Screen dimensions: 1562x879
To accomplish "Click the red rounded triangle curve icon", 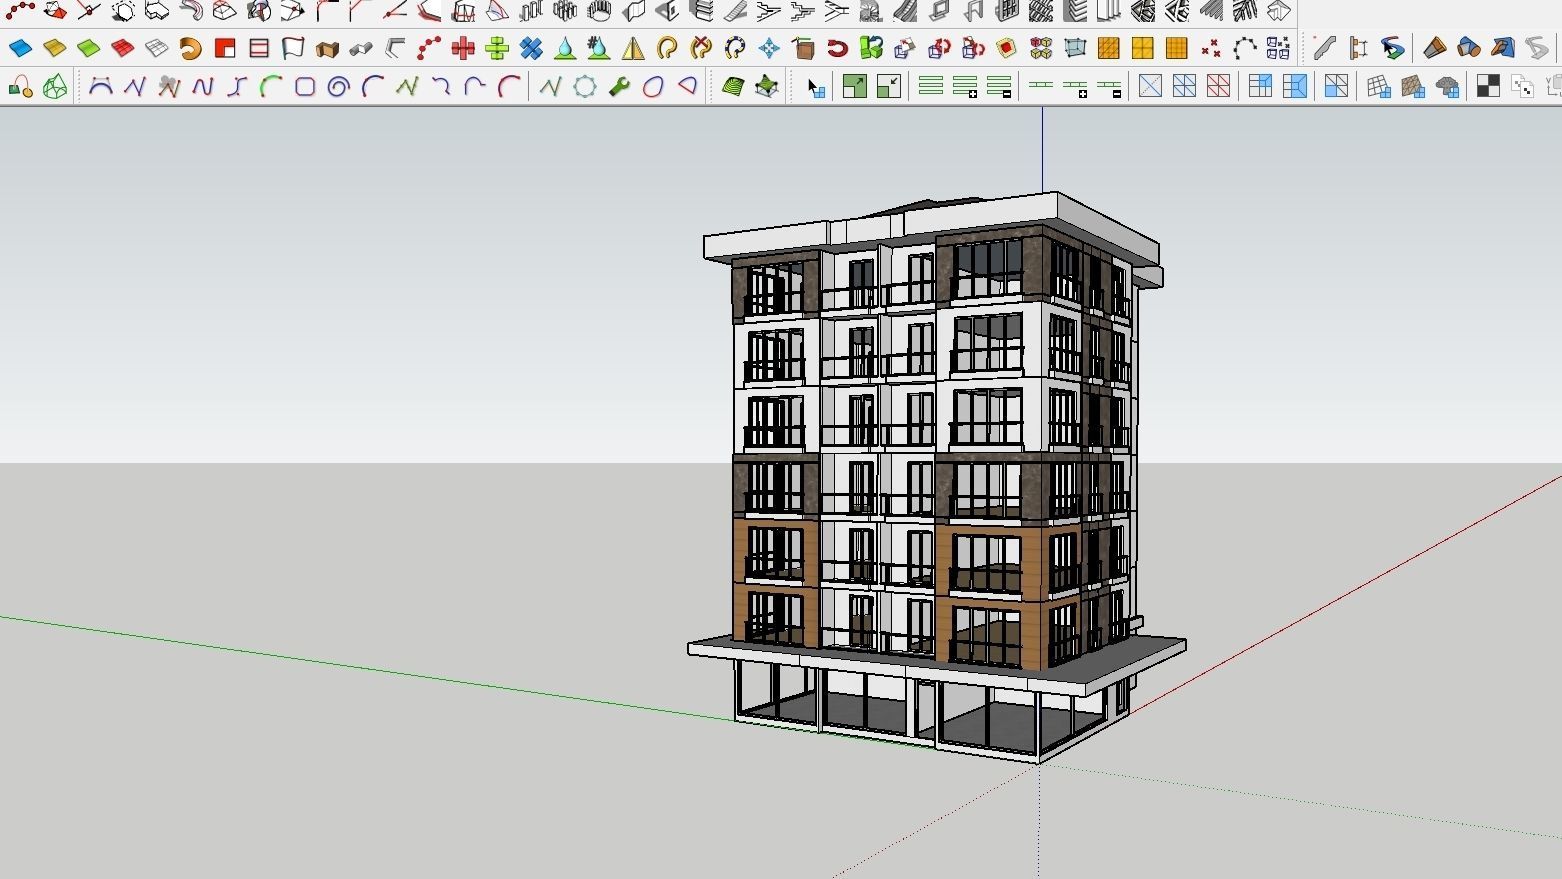I will [687, 87].
